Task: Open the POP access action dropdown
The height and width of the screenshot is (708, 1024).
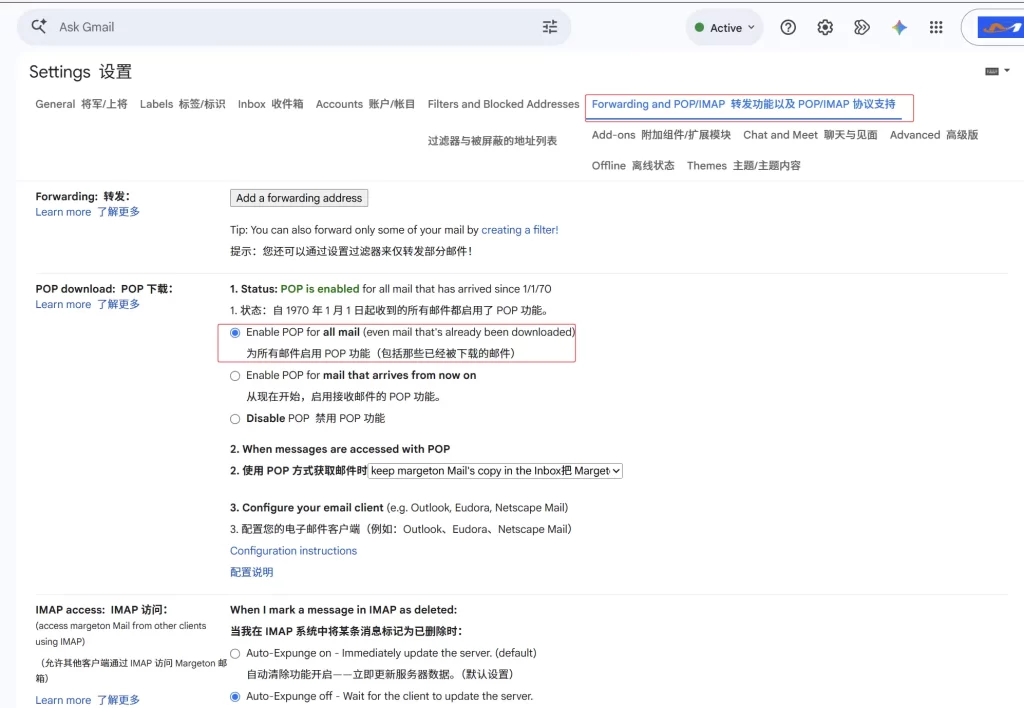Action: pos(495,471)
